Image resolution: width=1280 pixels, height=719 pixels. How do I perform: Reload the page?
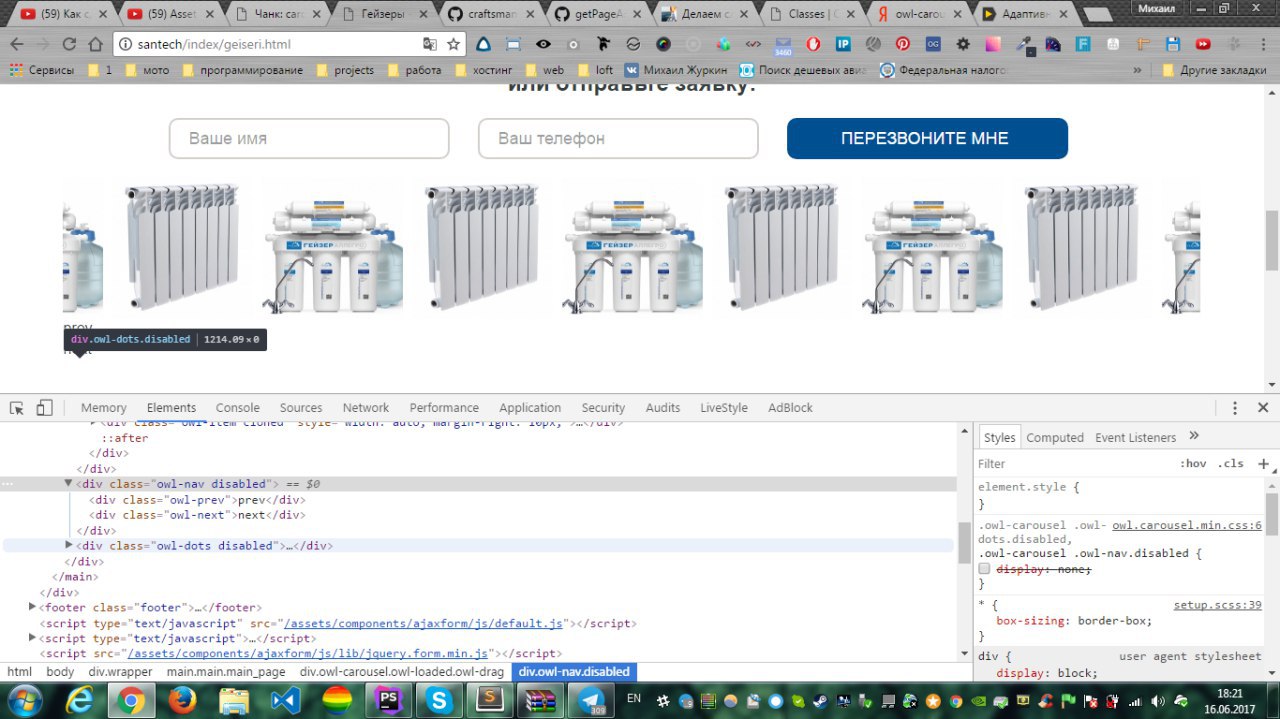69,44
